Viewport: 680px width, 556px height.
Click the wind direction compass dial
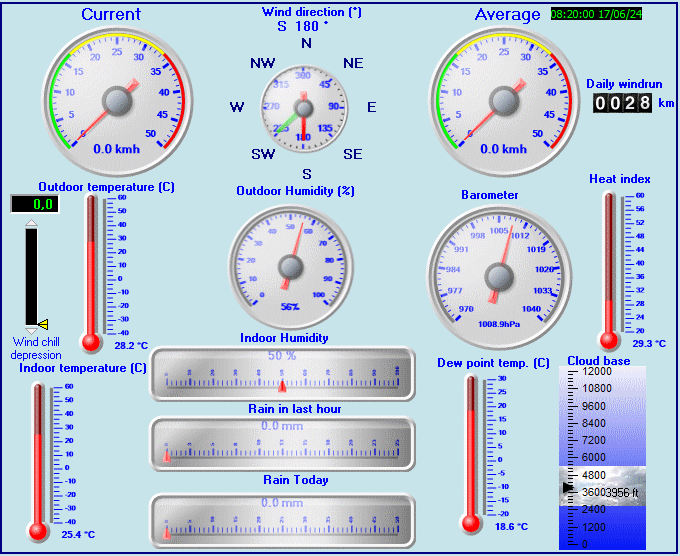tap(304, 107)
